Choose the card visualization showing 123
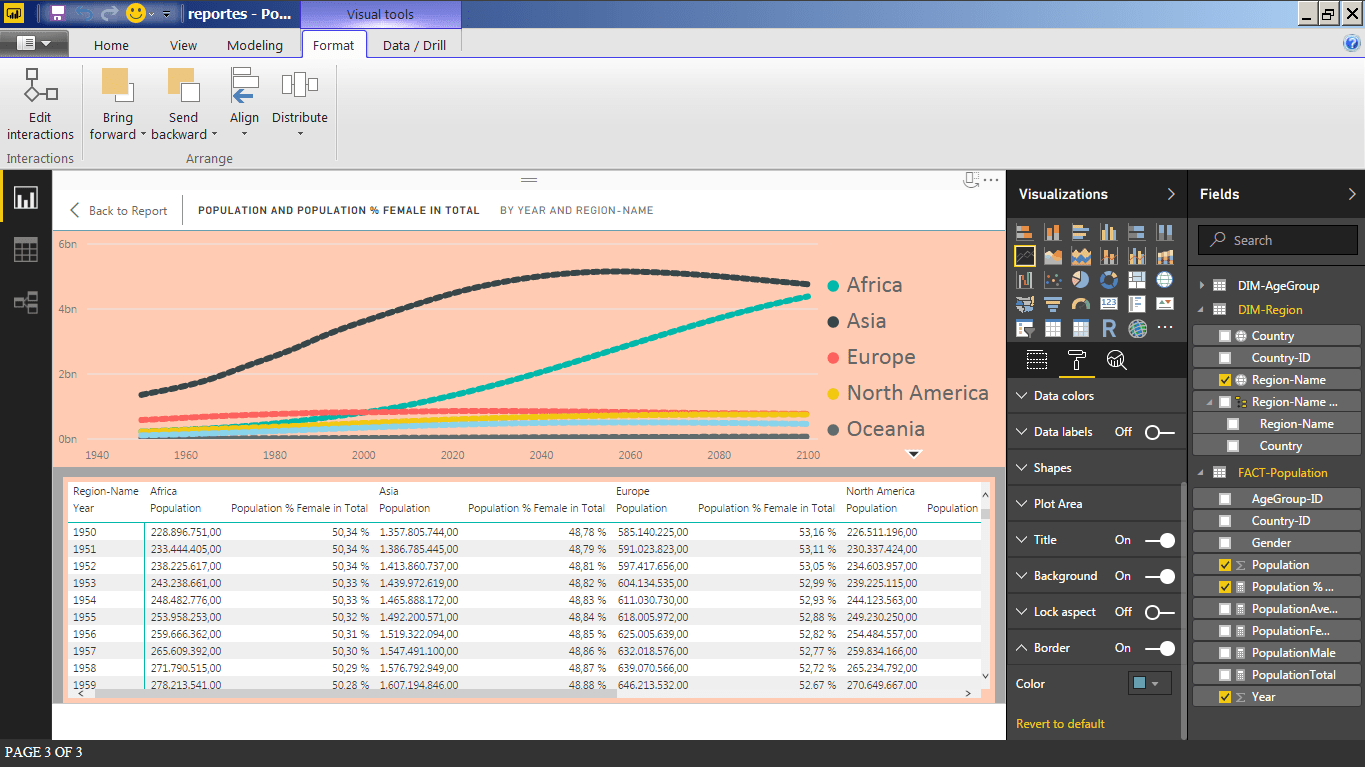Image resolution: width=1365 pixels, height=767 pixels. pyautogui.click(x=1109, y=304)
